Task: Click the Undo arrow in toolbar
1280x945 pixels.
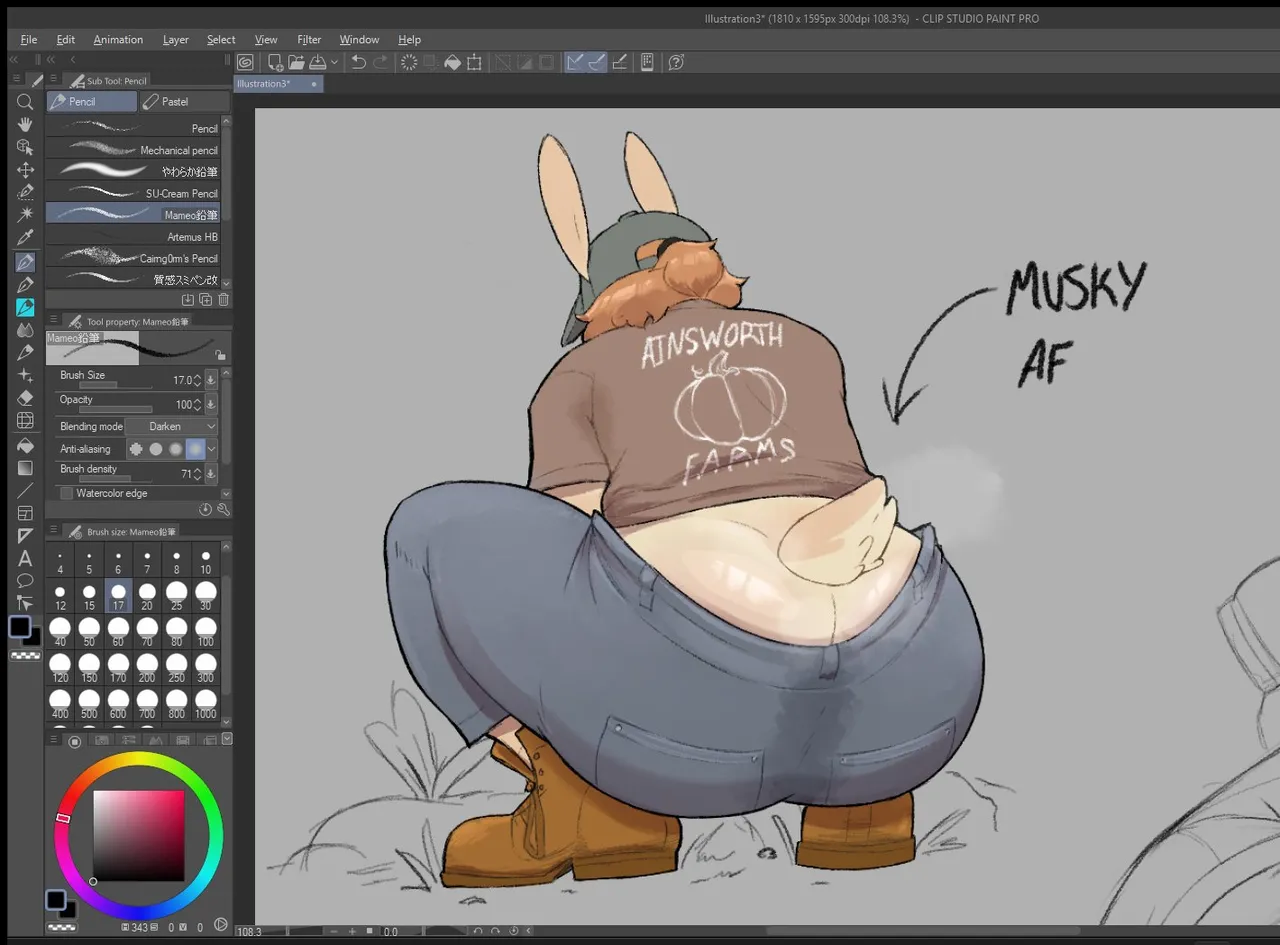Action: click(x=358, y=62)
